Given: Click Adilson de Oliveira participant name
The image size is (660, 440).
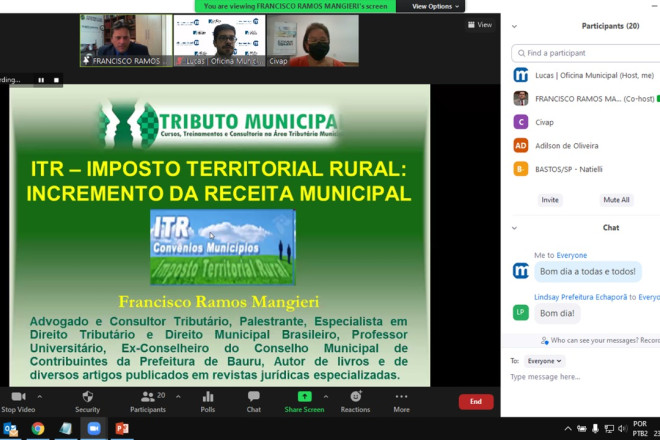Looking at the screenshot, I should [567, 146].
